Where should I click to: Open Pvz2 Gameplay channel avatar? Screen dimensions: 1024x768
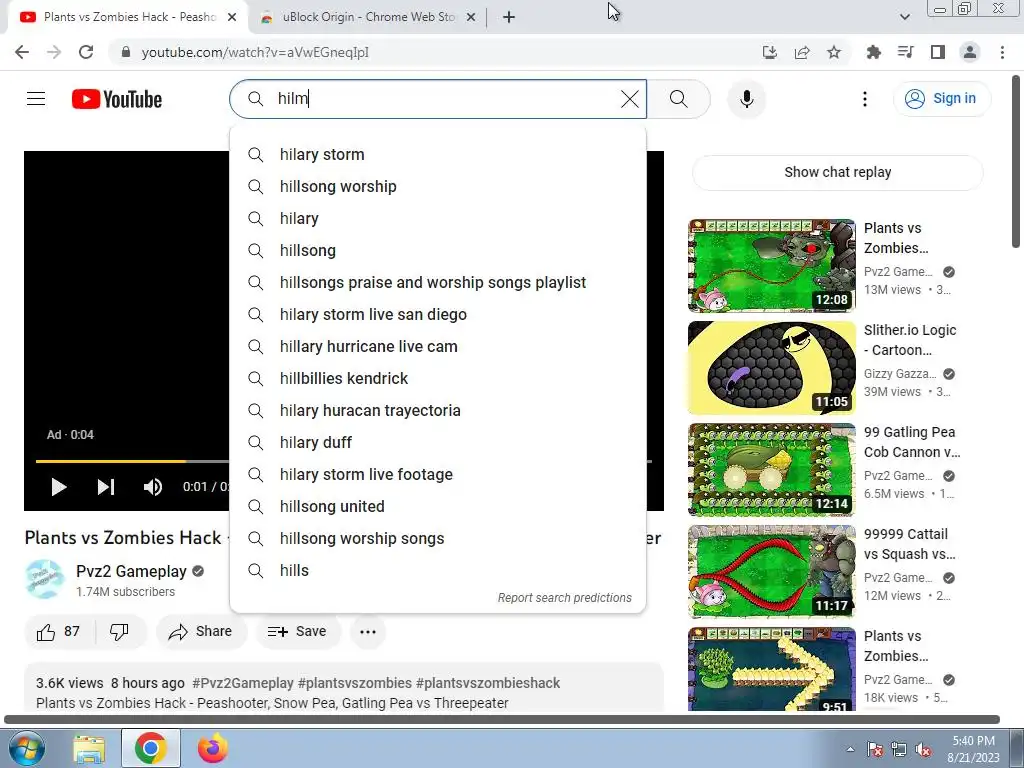(45, 579)
